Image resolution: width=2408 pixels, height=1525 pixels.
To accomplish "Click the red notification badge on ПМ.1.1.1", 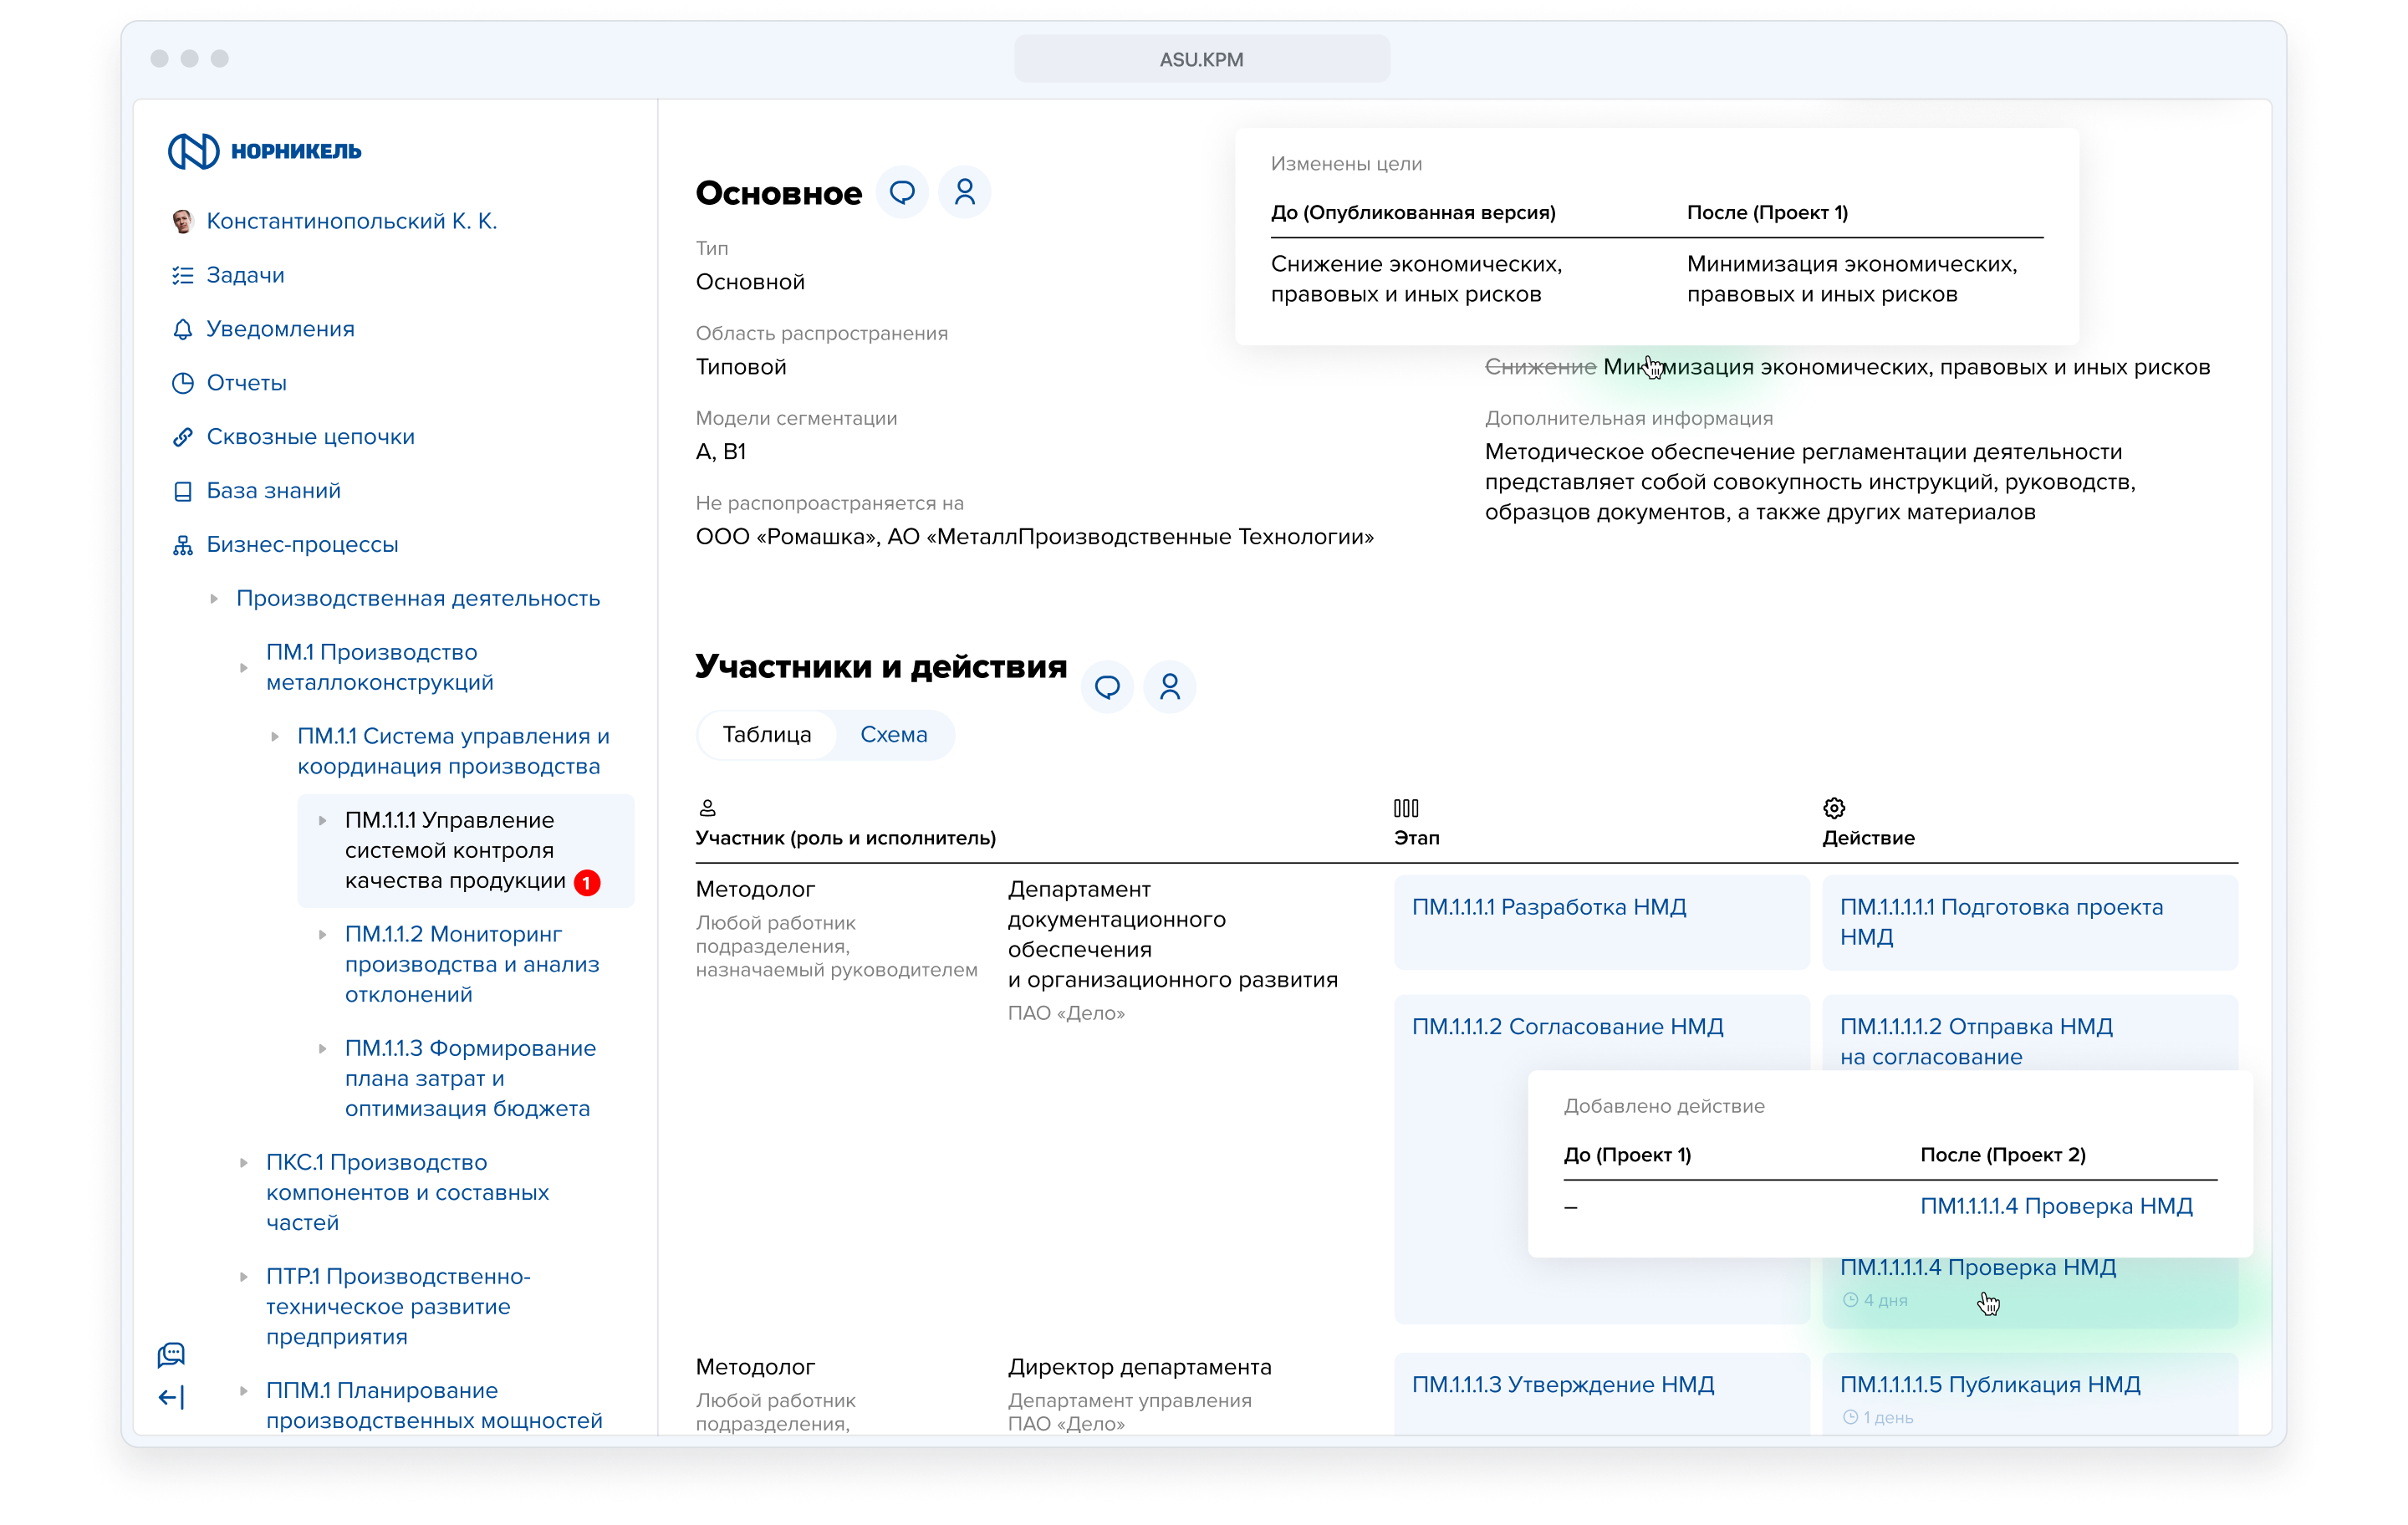I will coord(588,882).
